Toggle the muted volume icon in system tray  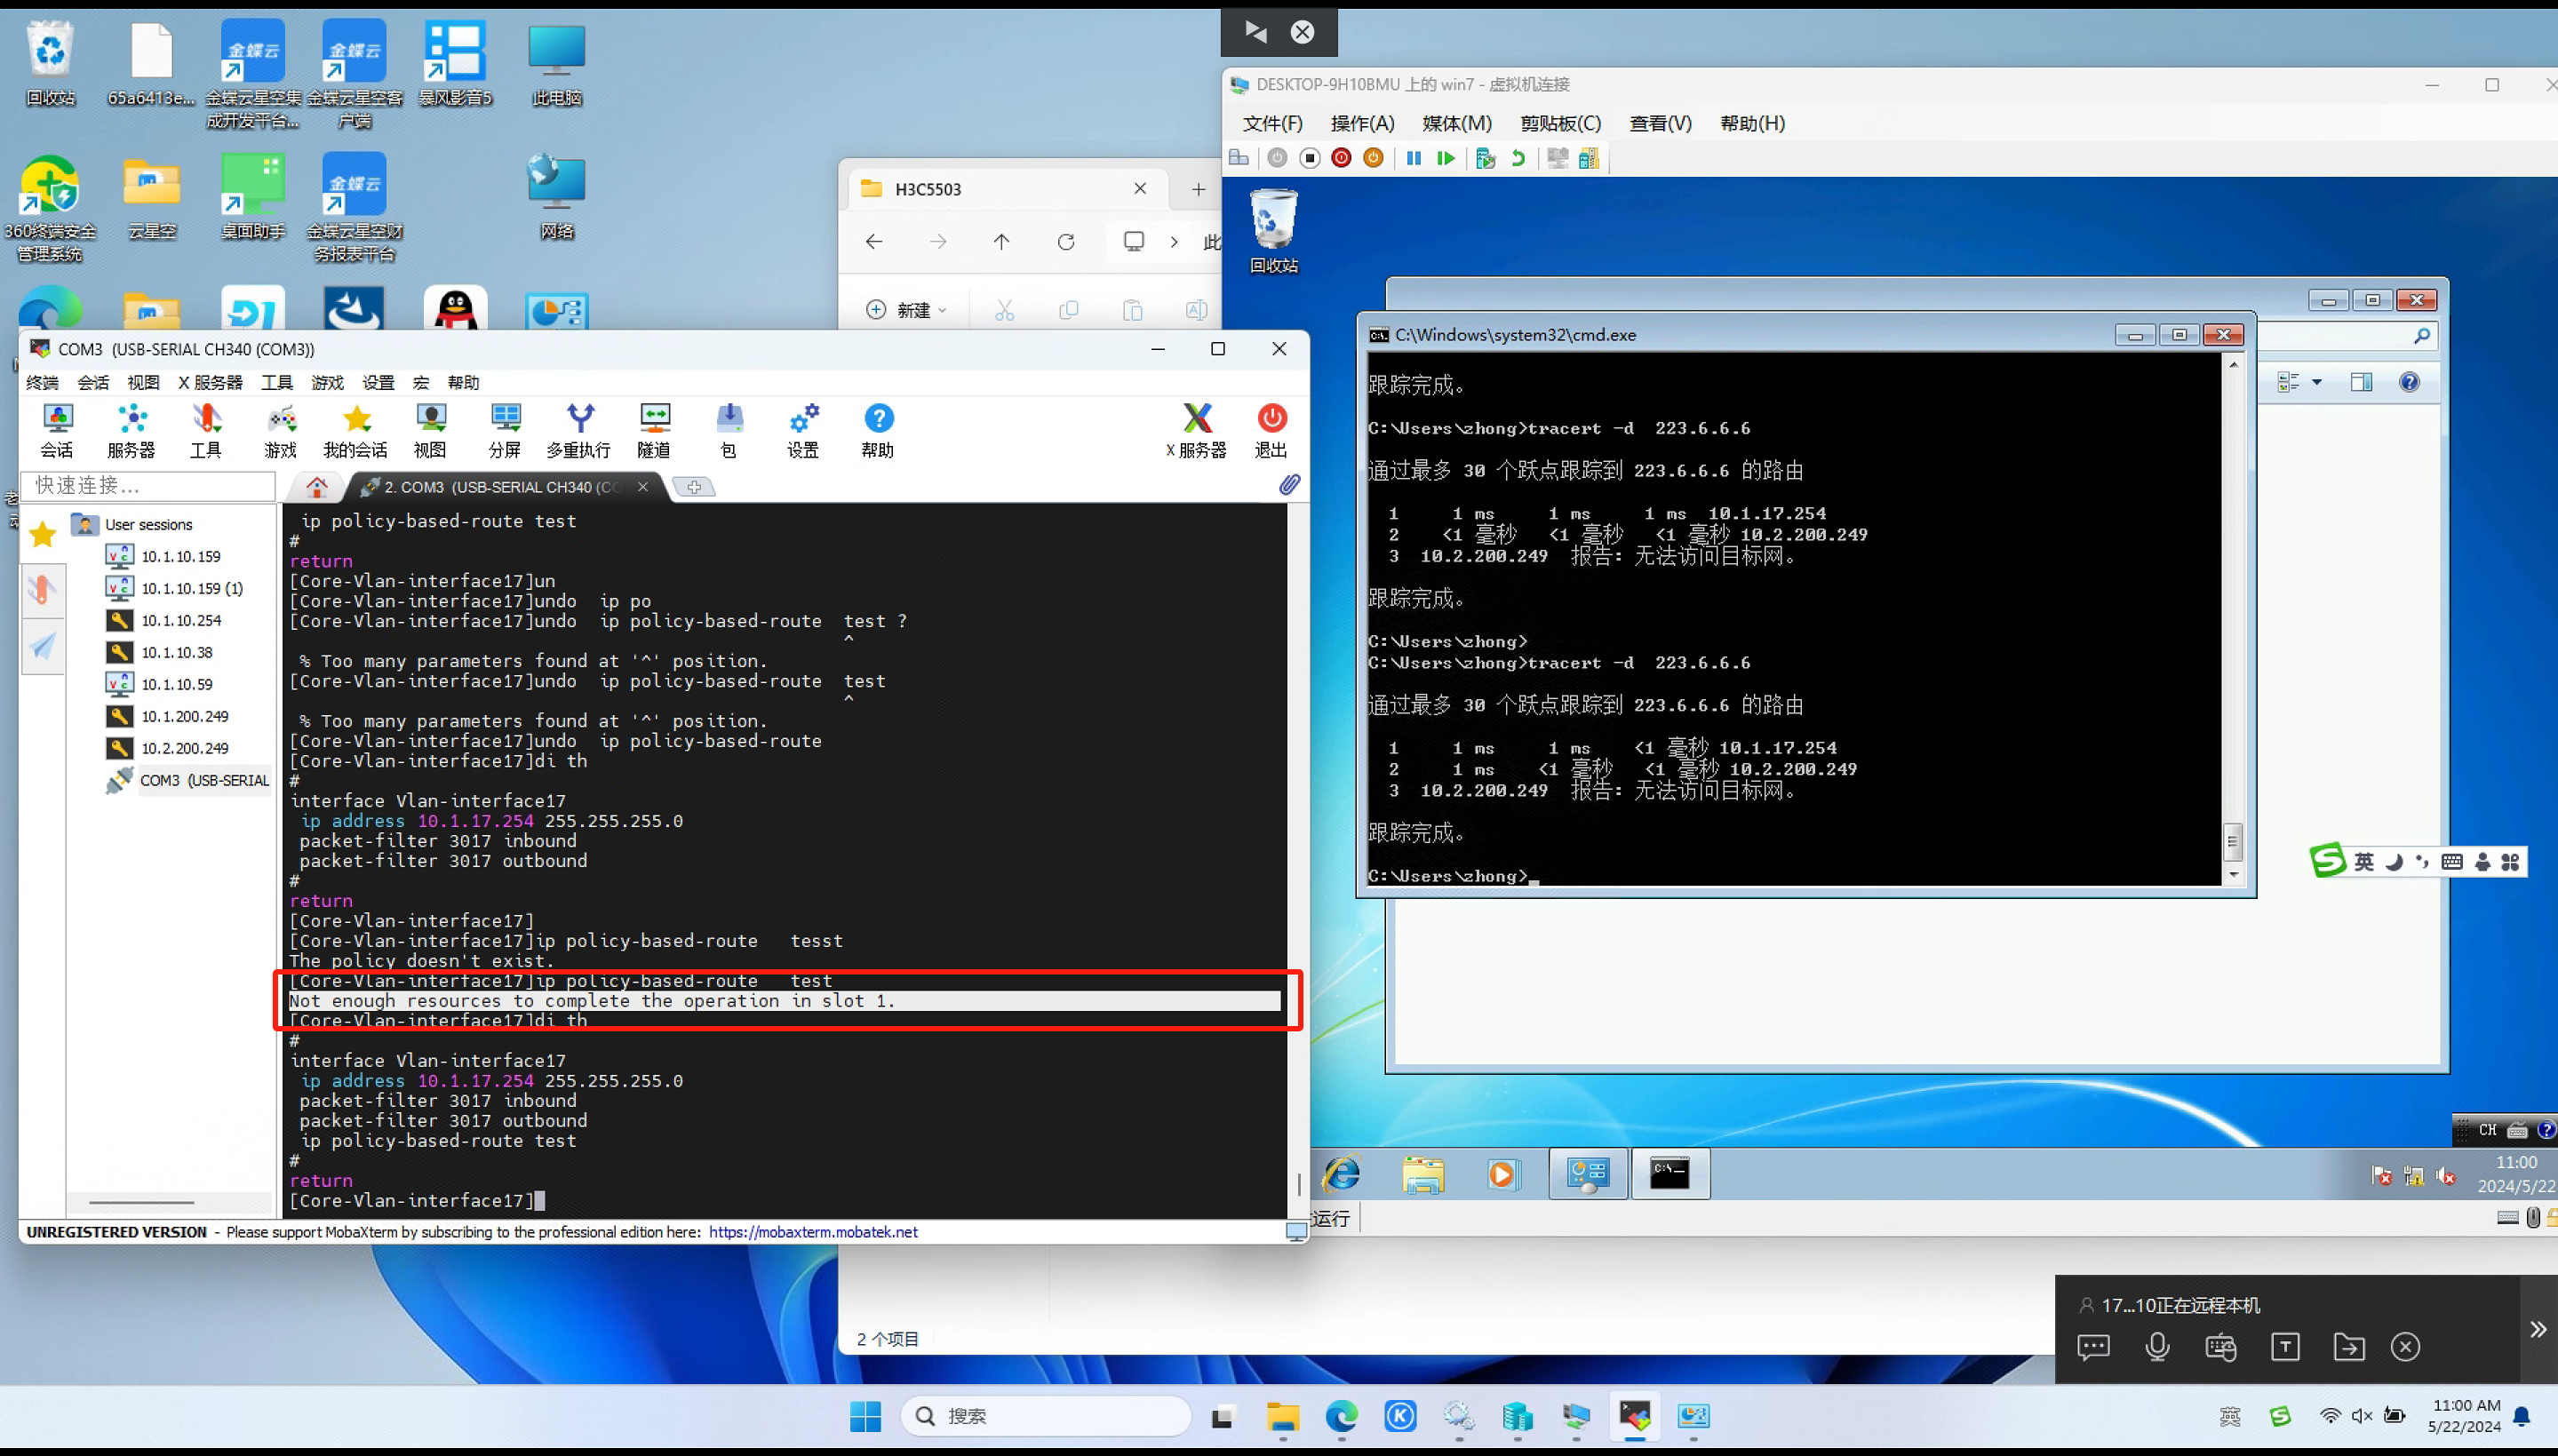tap(2362, 1415)
